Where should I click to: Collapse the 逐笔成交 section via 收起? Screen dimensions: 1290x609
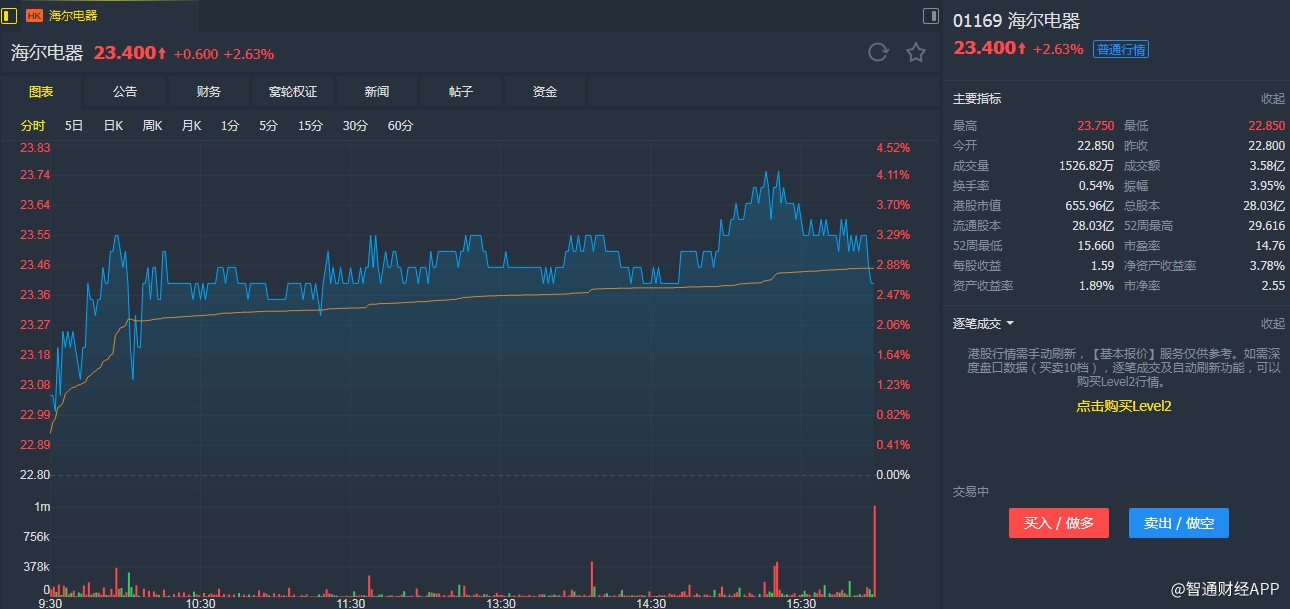1272,324
